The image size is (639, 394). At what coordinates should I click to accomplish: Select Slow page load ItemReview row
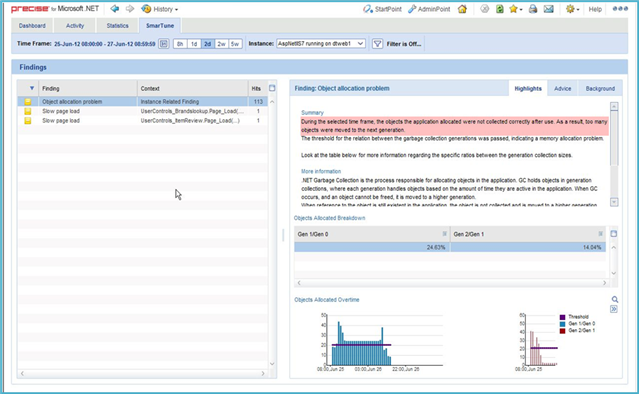143,121
